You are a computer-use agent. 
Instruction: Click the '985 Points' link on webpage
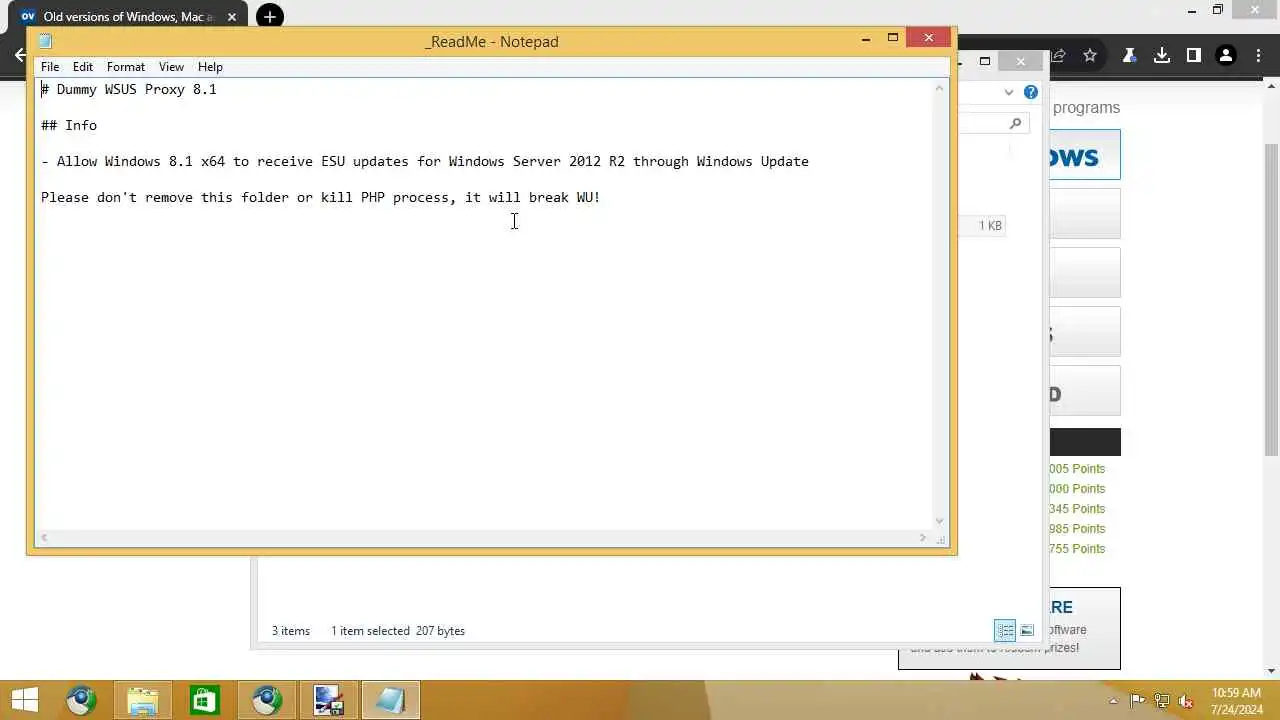click(1077, 529)
